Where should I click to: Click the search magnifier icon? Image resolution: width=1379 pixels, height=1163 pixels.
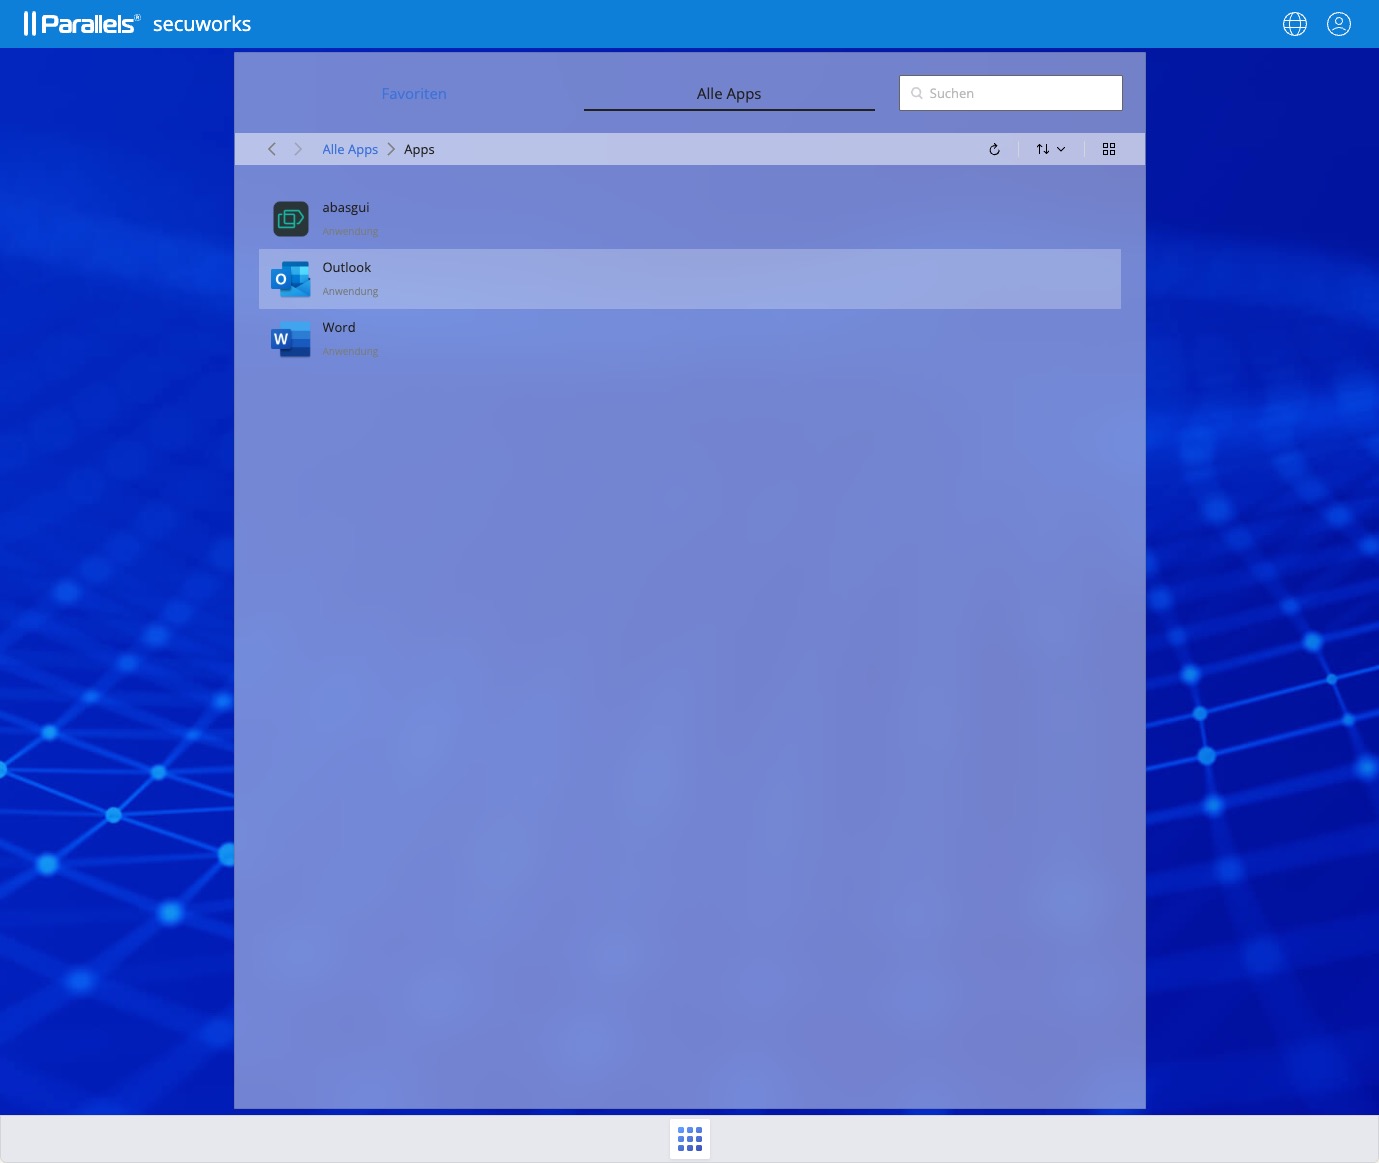(916, 93)
